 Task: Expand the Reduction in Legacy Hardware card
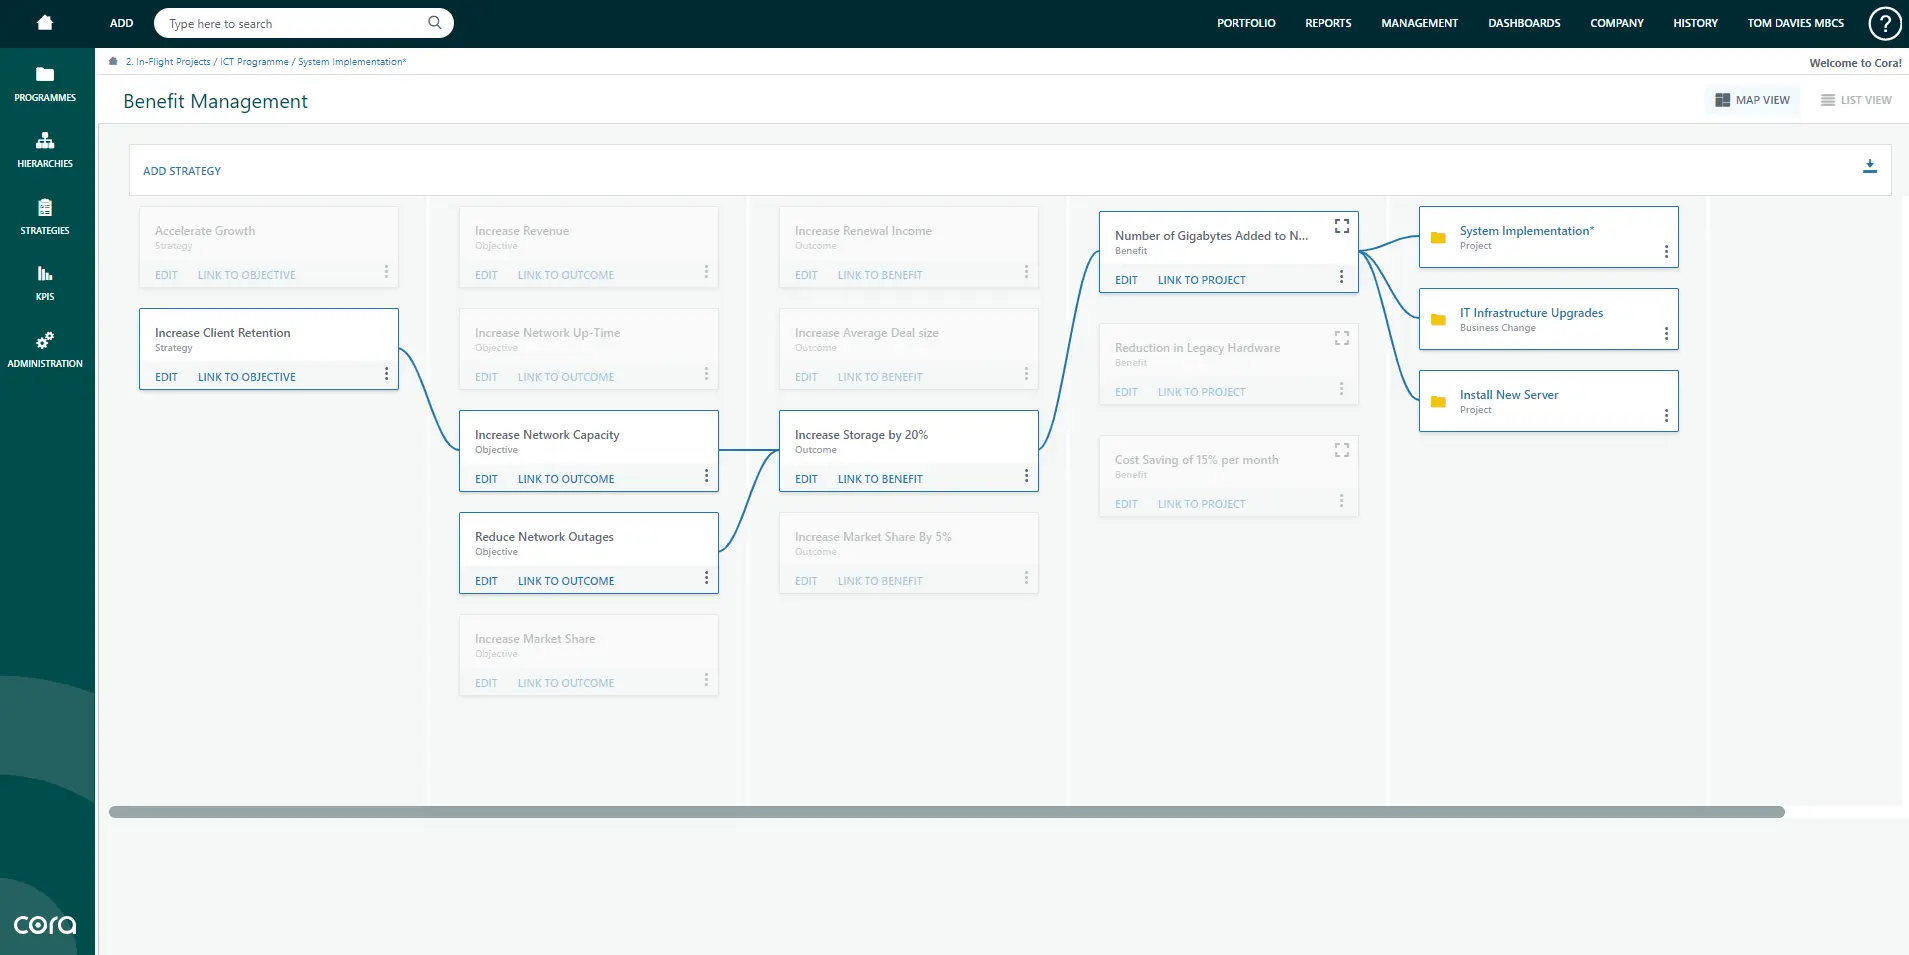point(1341,338)
